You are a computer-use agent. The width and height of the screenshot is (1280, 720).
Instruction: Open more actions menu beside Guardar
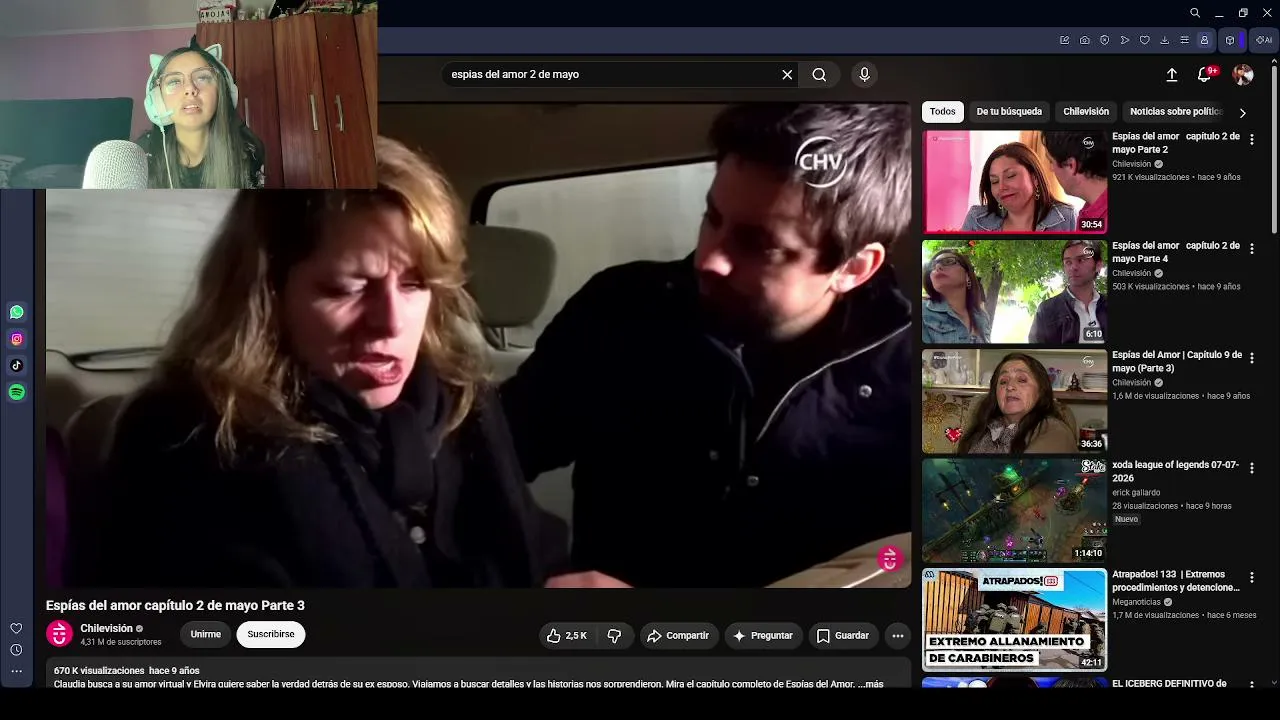coord(898,635)
